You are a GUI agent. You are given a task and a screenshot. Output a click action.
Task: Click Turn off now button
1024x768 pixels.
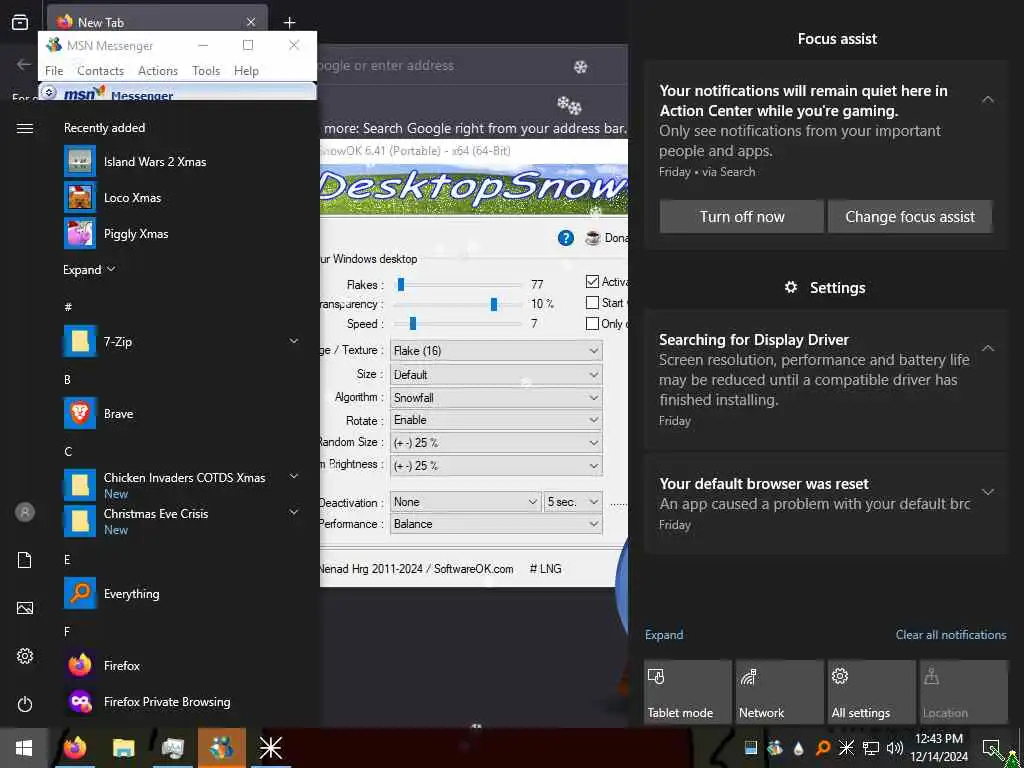742,217
